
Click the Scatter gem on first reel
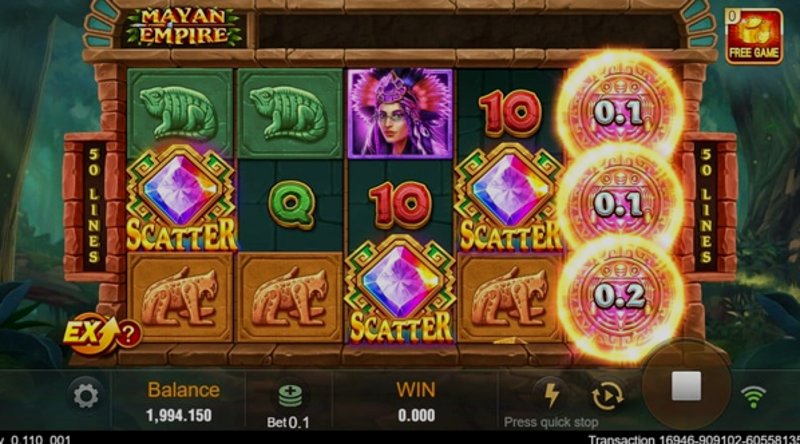tap(181, 199)
